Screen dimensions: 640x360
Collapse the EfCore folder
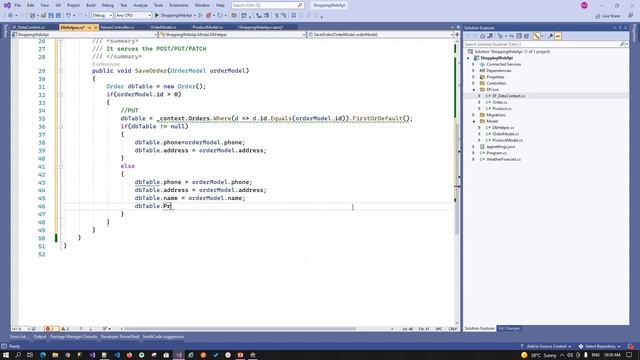tap(473, 89)
